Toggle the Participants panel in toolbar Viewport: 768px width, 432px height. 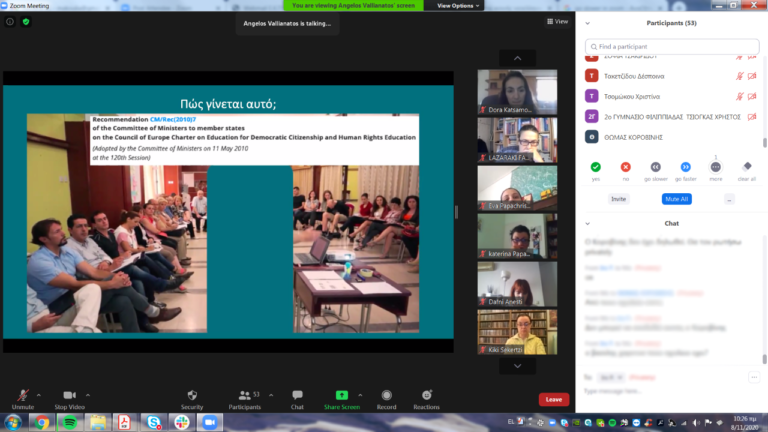click(244, 399)
